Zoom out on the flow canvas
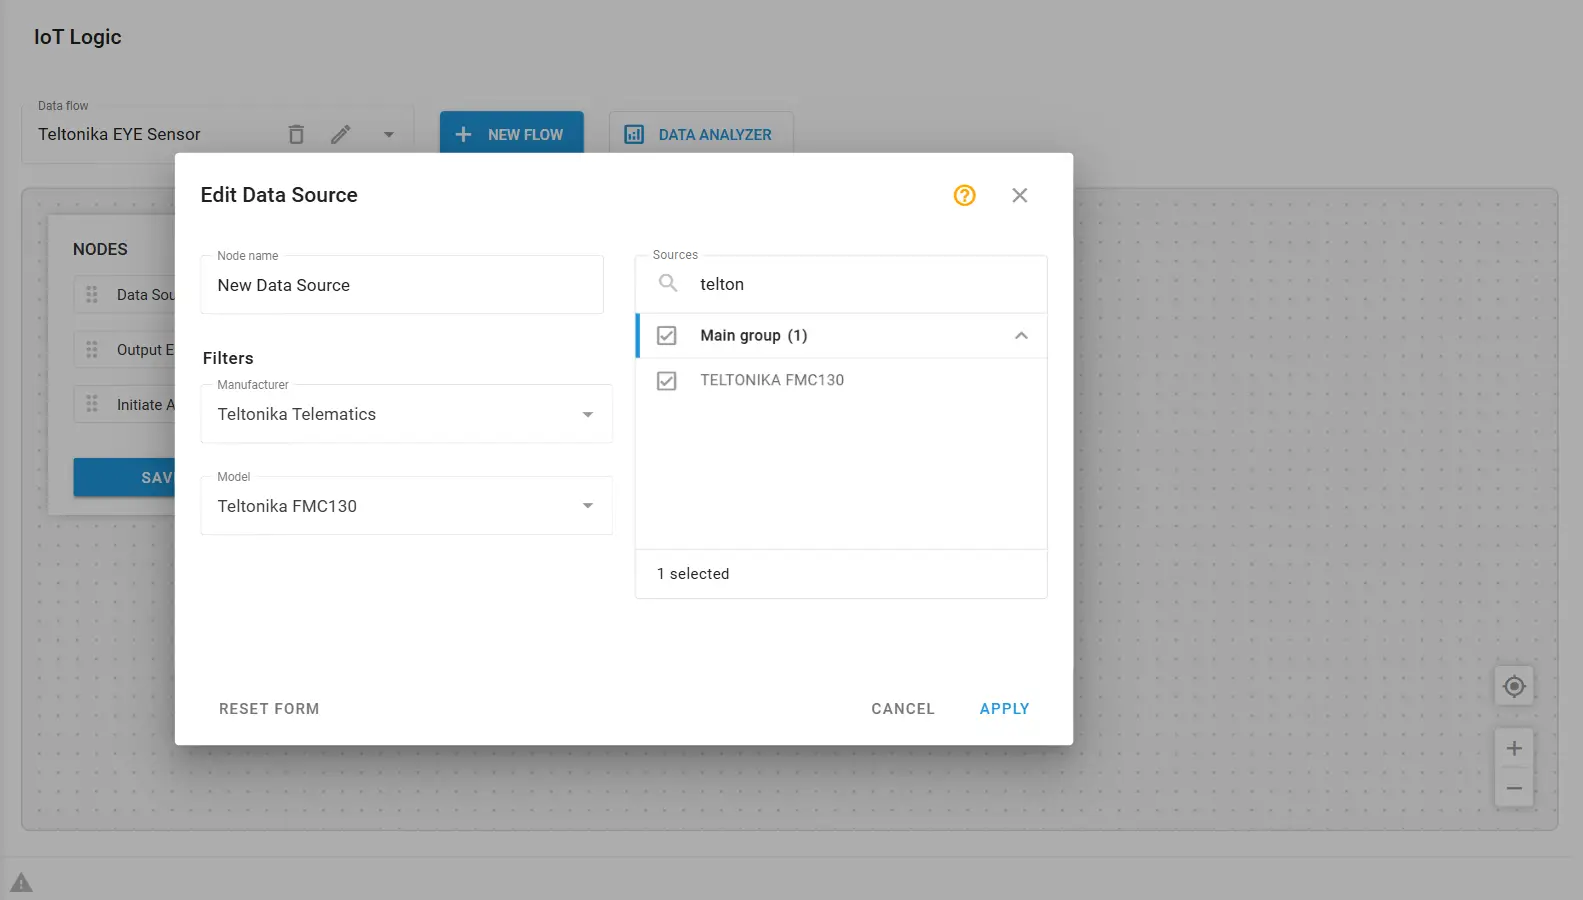The image size is (1583, 900). (1514, 788)
